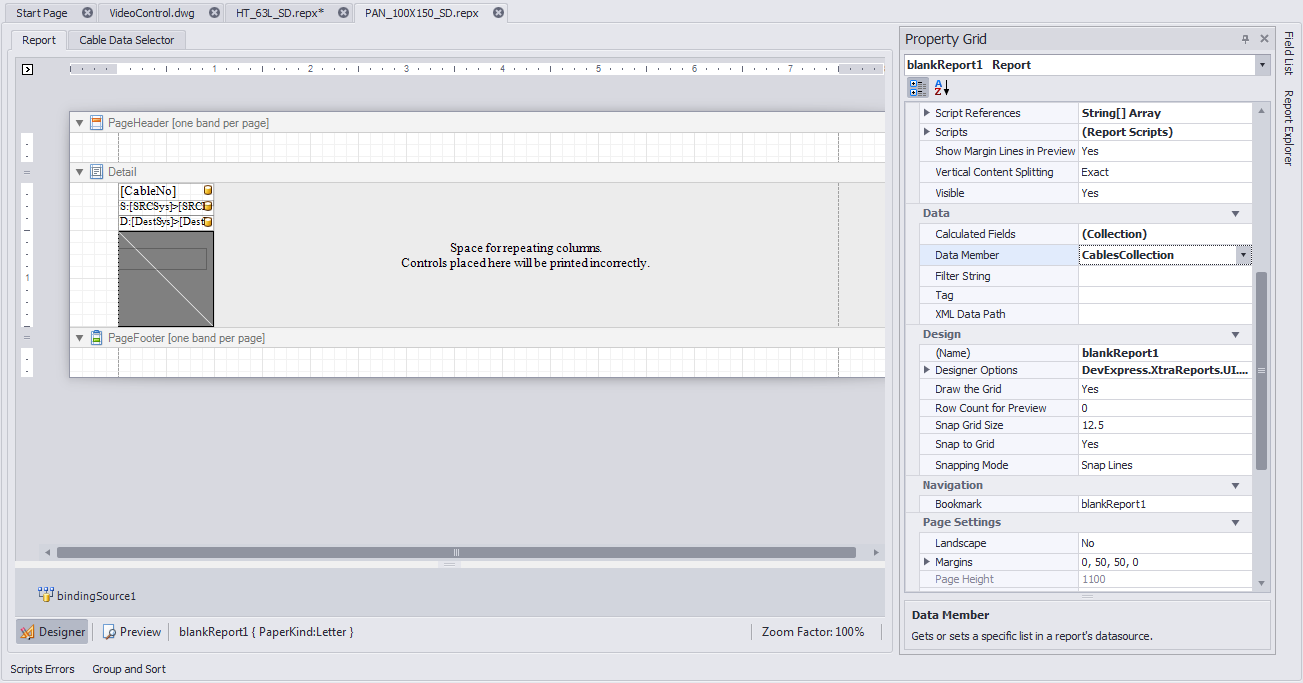The image size is (1303, 683).
Task: Click the report smart tag arrow near ruler
Action: 27,69
